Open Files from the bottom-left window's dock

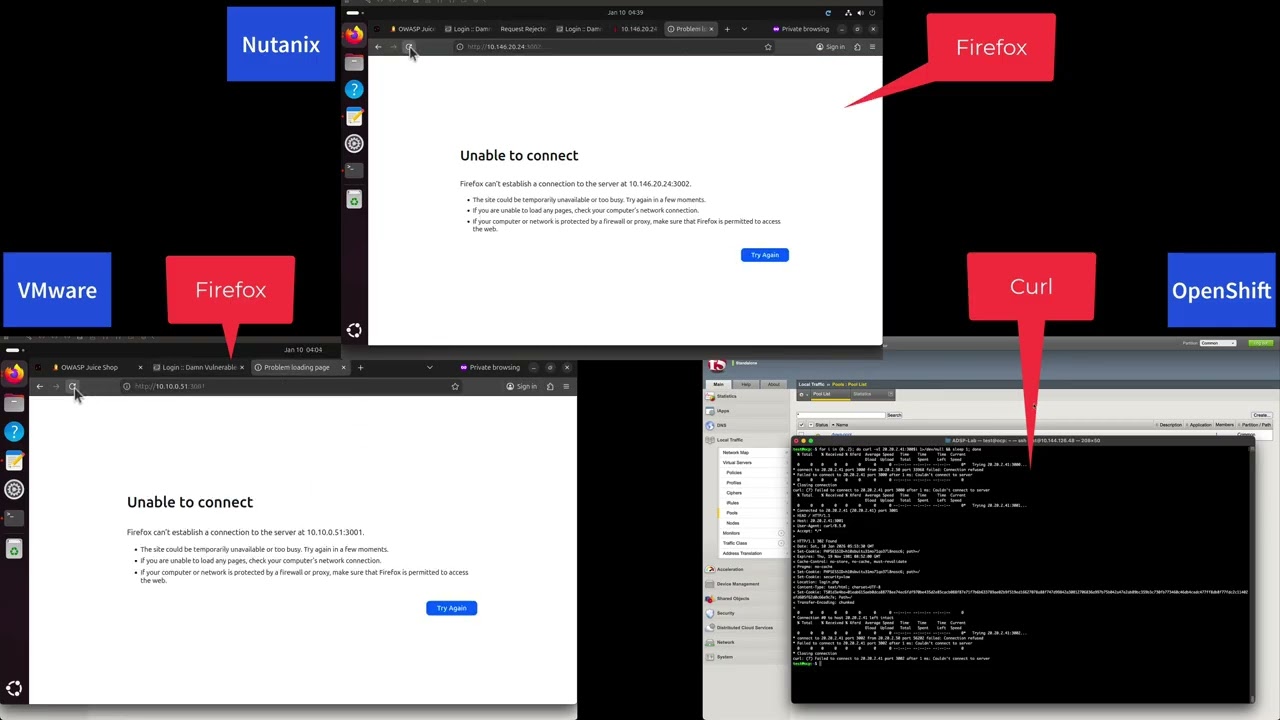coord(14,403)
